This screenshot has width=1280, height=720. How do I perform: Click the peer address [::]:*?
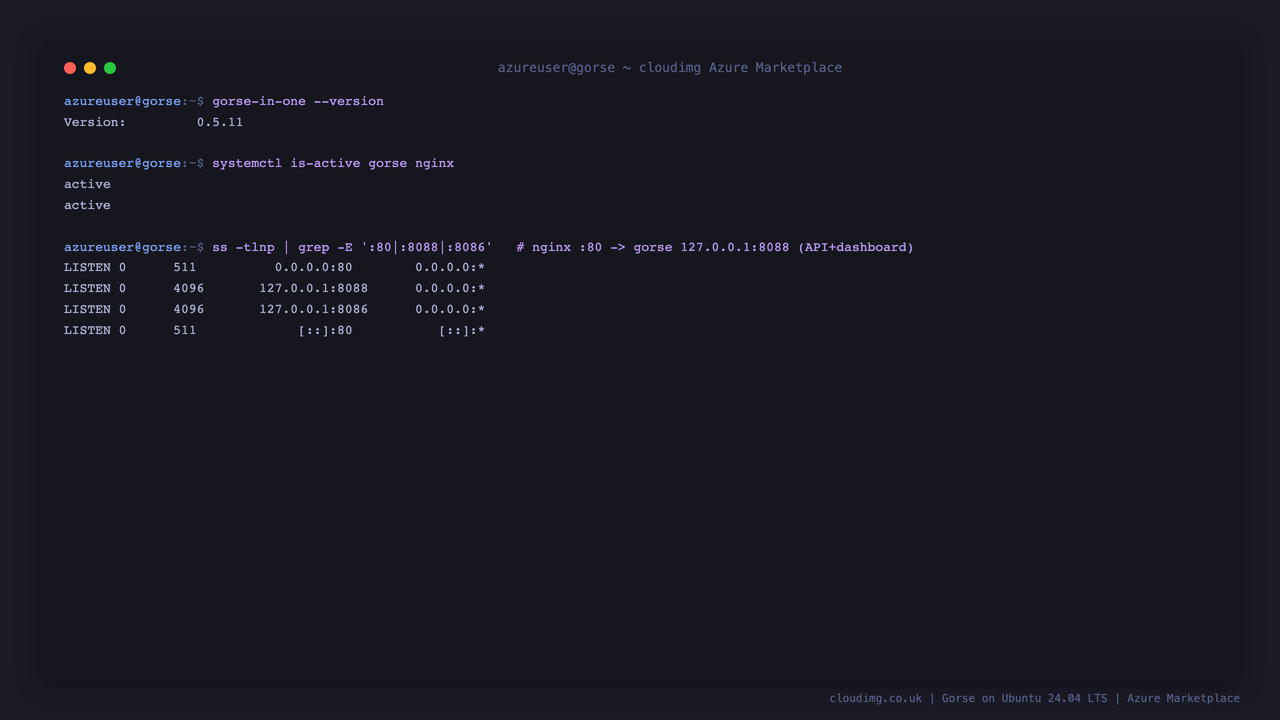pos(462,330)
